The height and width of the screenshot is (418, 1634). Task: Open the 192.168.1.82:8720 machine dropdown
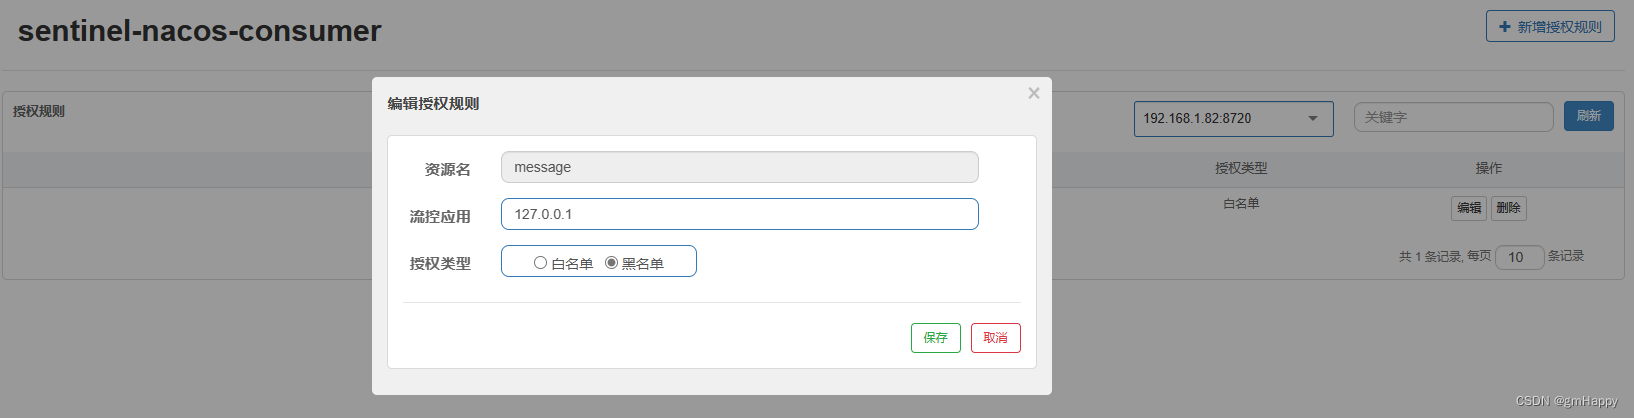click(x=1233, y=119)
